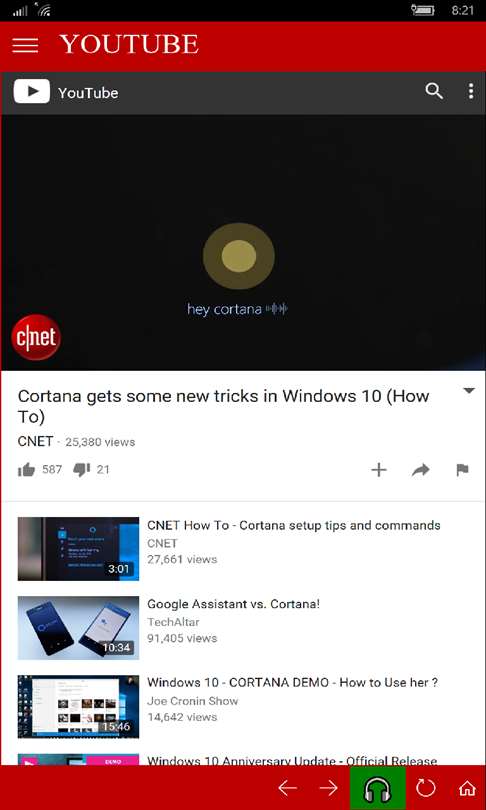Go to home via house icon
This screenshot has width=486, height=810.
coord(467,788)
